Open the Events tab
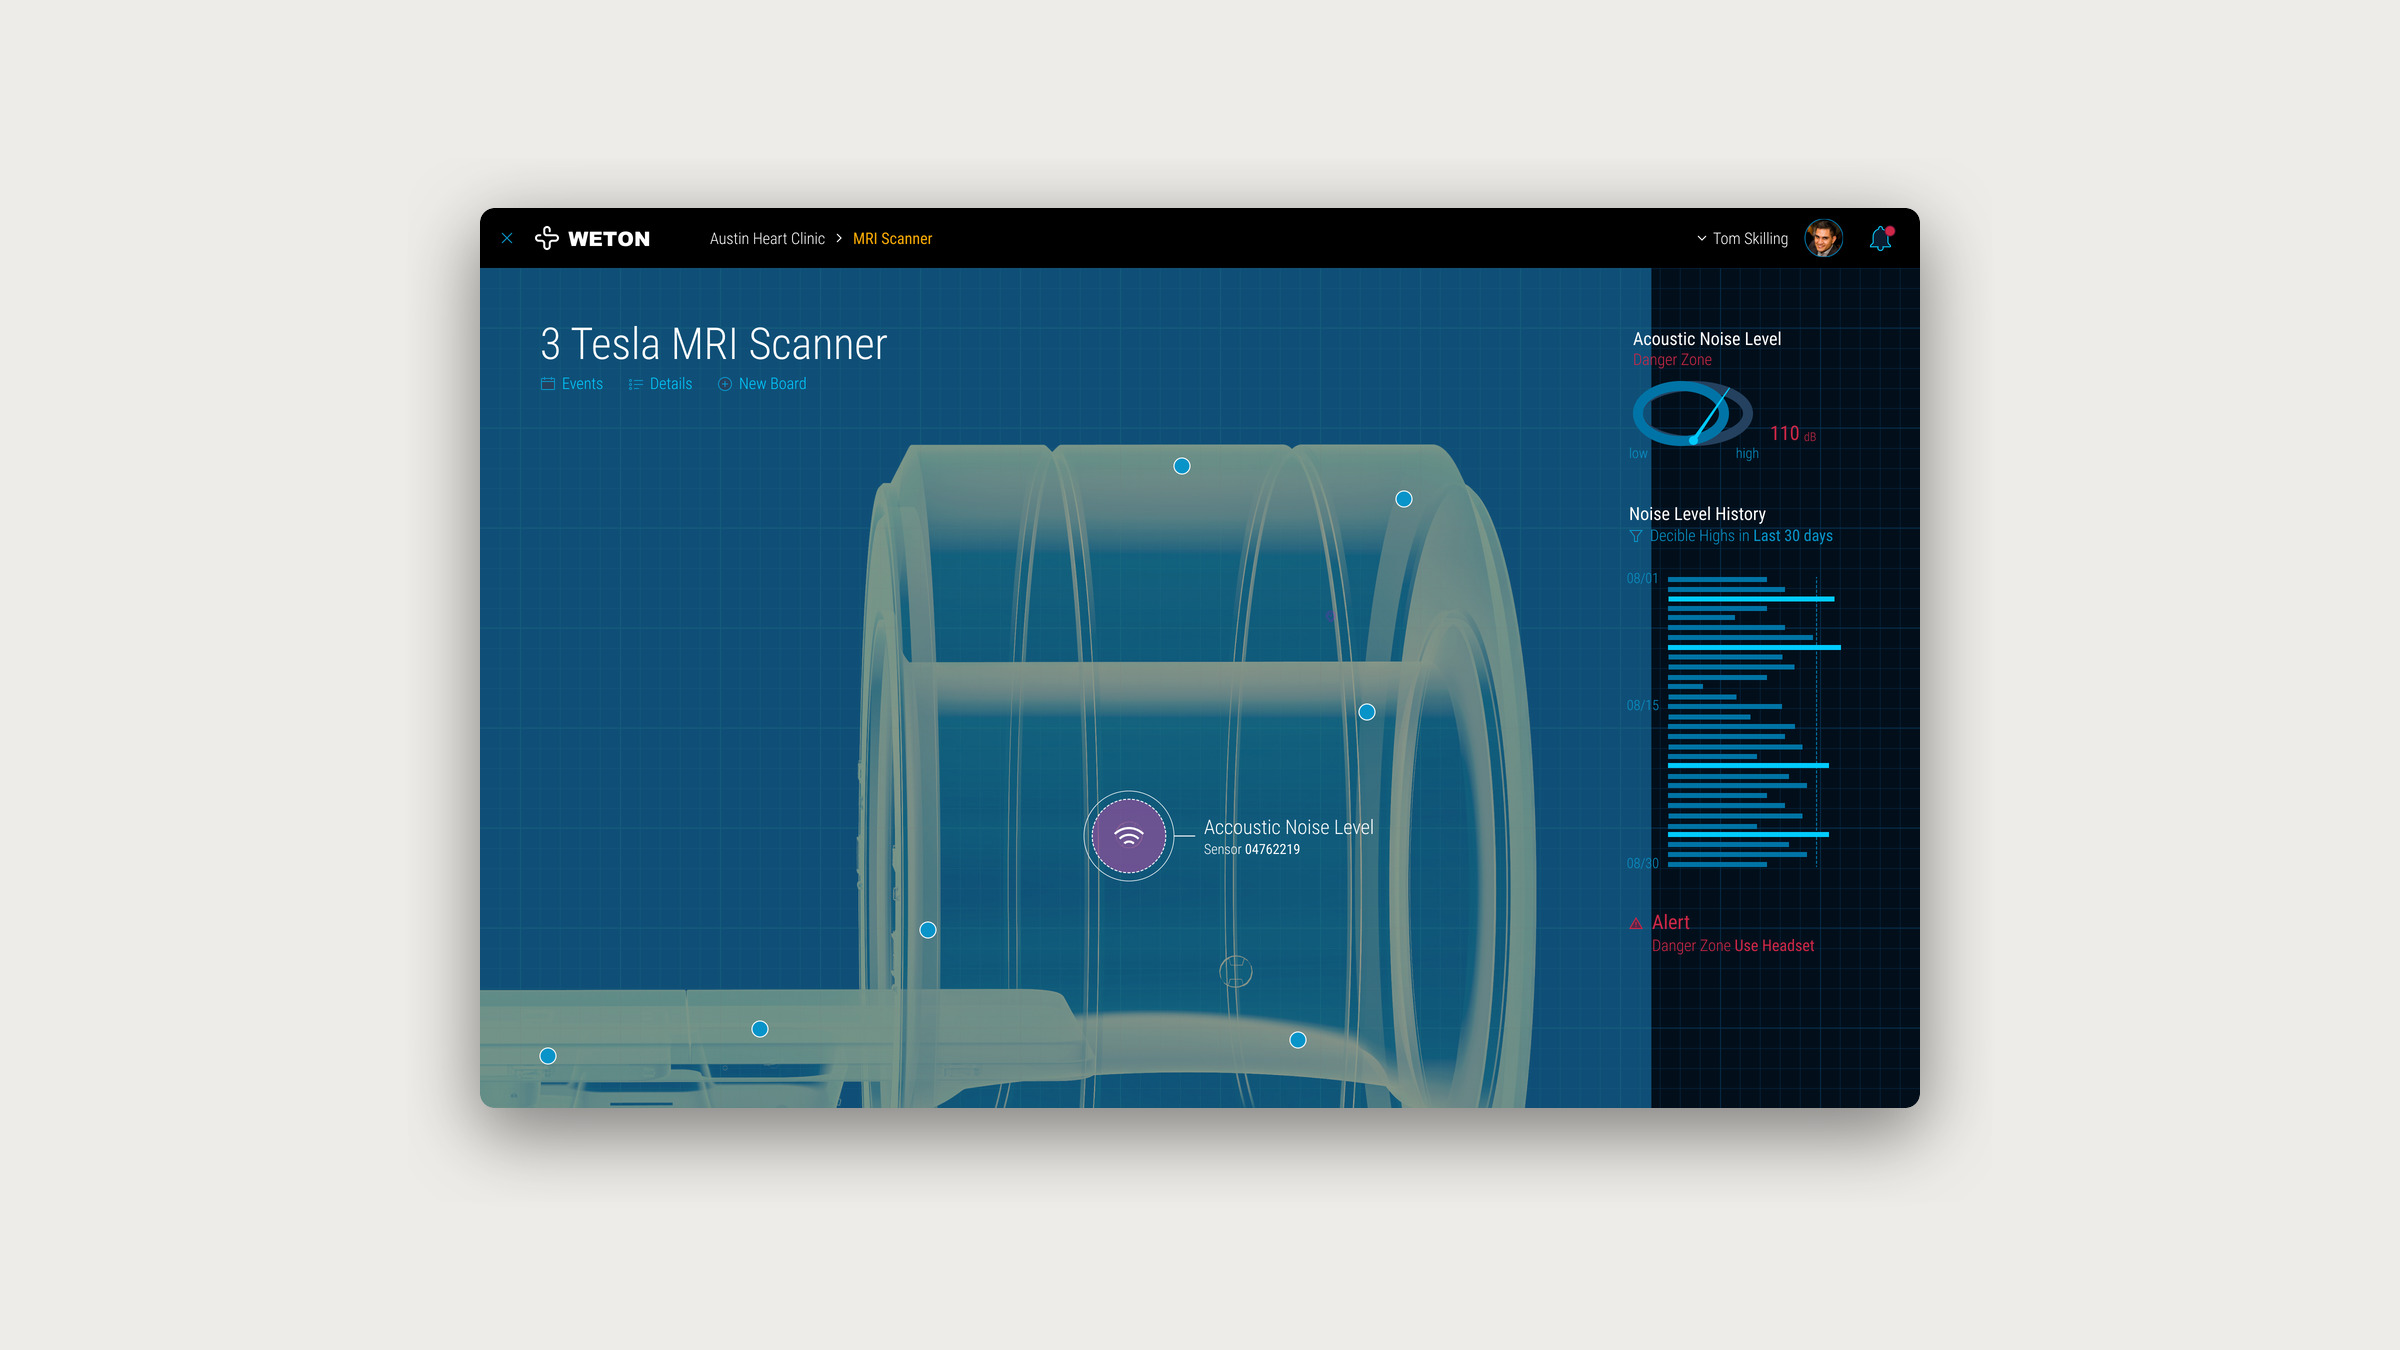This screenshot has width=2400, height=1350. pyautogui.click(x=572, y=384)
